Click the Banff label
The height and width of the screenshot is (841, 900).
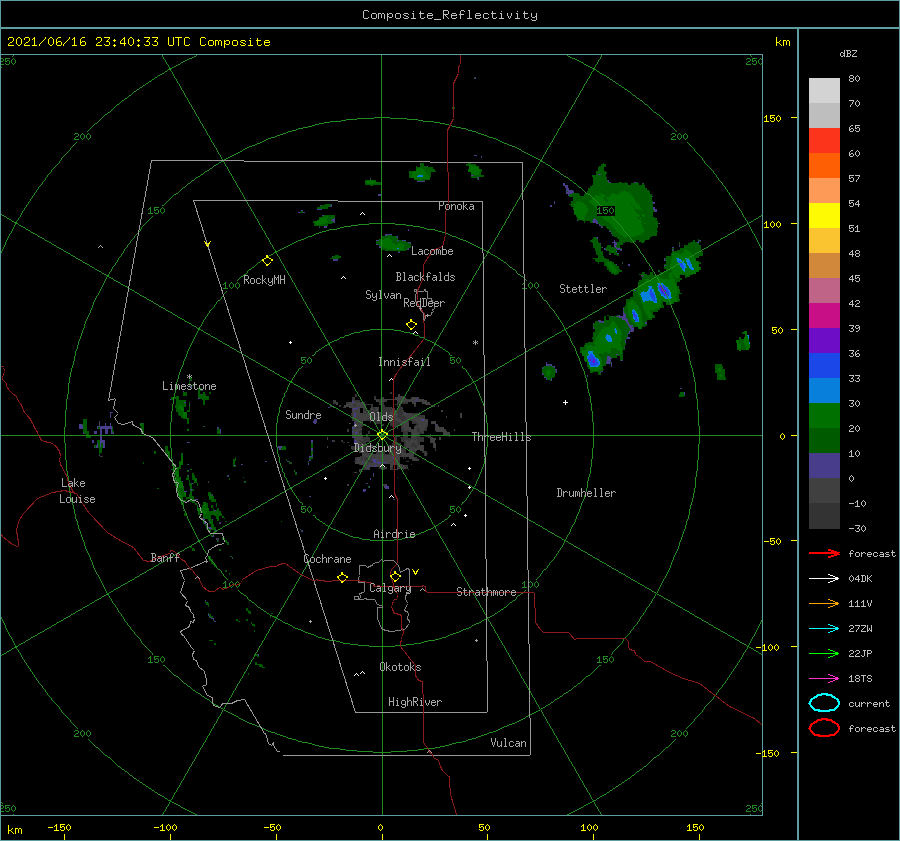tap(165, 557)
